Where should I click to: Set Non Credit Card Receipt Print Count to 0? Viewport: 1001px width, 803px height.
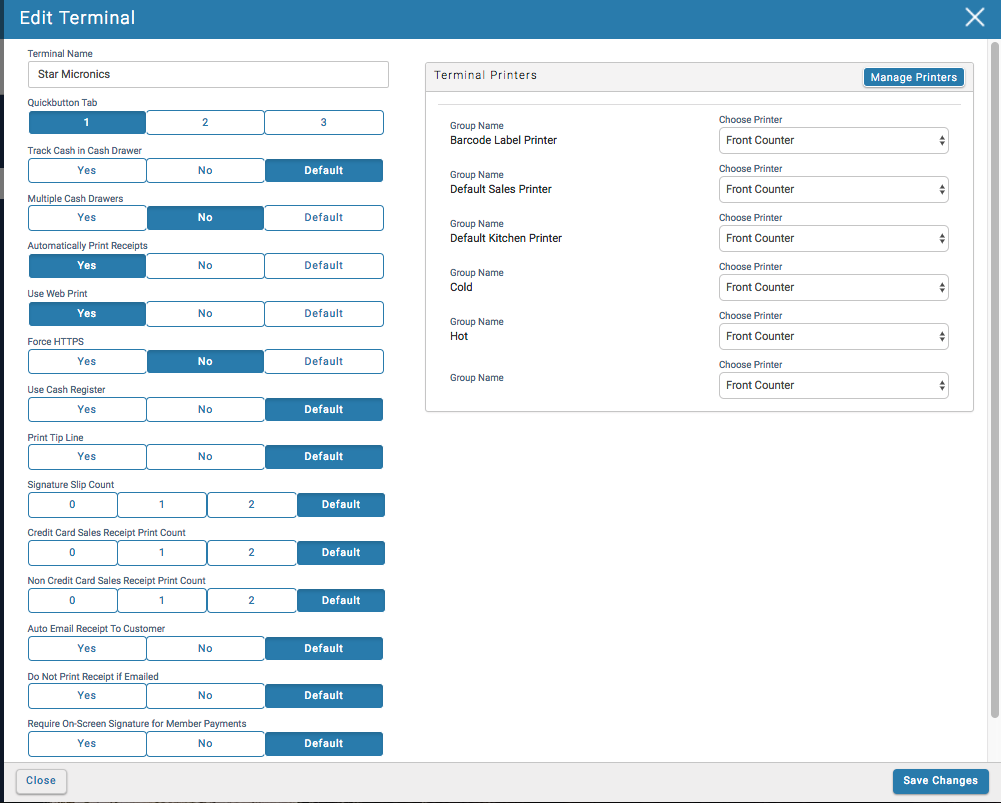tap(72, 601)
